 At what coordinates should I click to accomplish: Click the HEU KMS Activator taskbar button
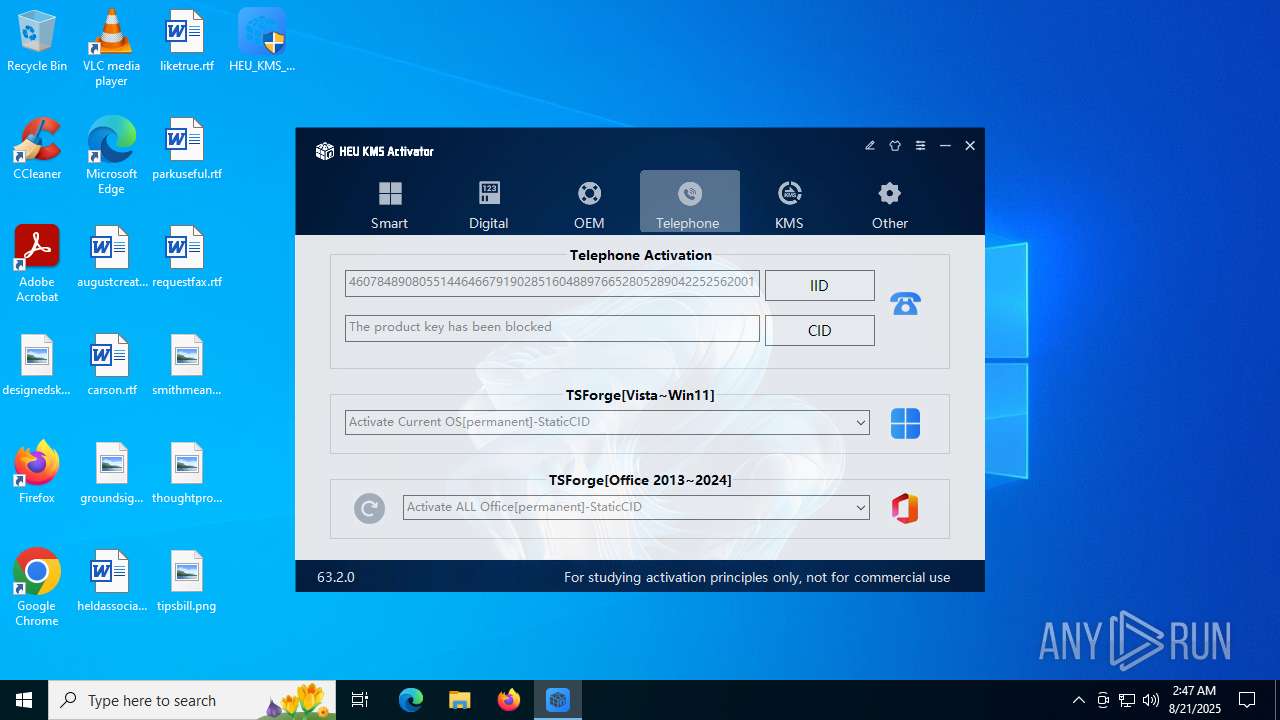(x=557, y=700)
